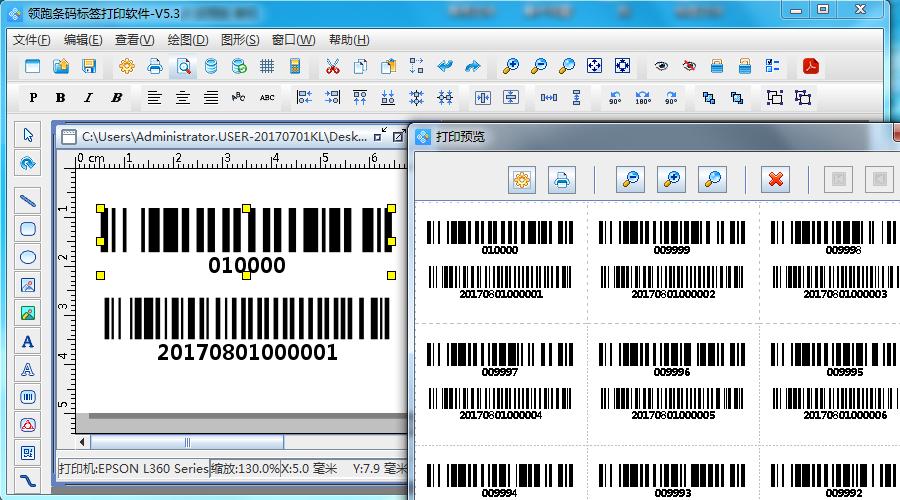Screen dimensions: 900x500
Task: Open the 帮助(H) menu
Action: point(348,40)
